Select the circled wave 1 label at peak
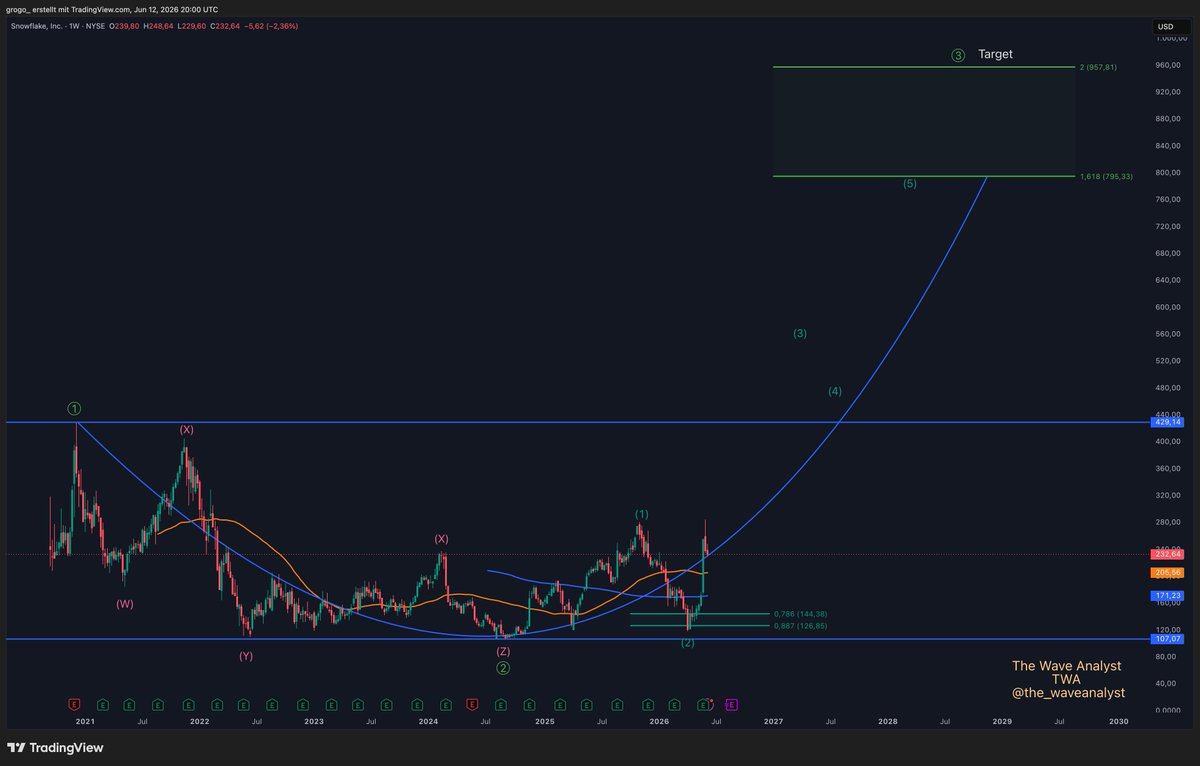 74,408
